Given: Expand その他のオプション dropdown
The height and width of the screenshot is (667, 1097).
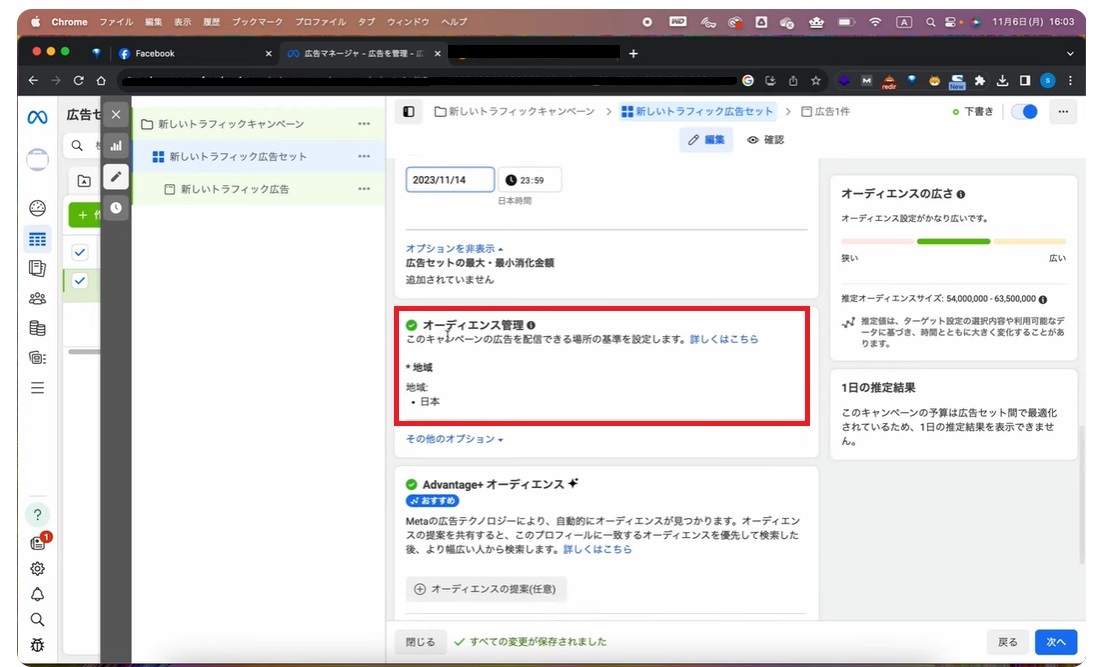Looking at the screenshot, I should [453, 439].
